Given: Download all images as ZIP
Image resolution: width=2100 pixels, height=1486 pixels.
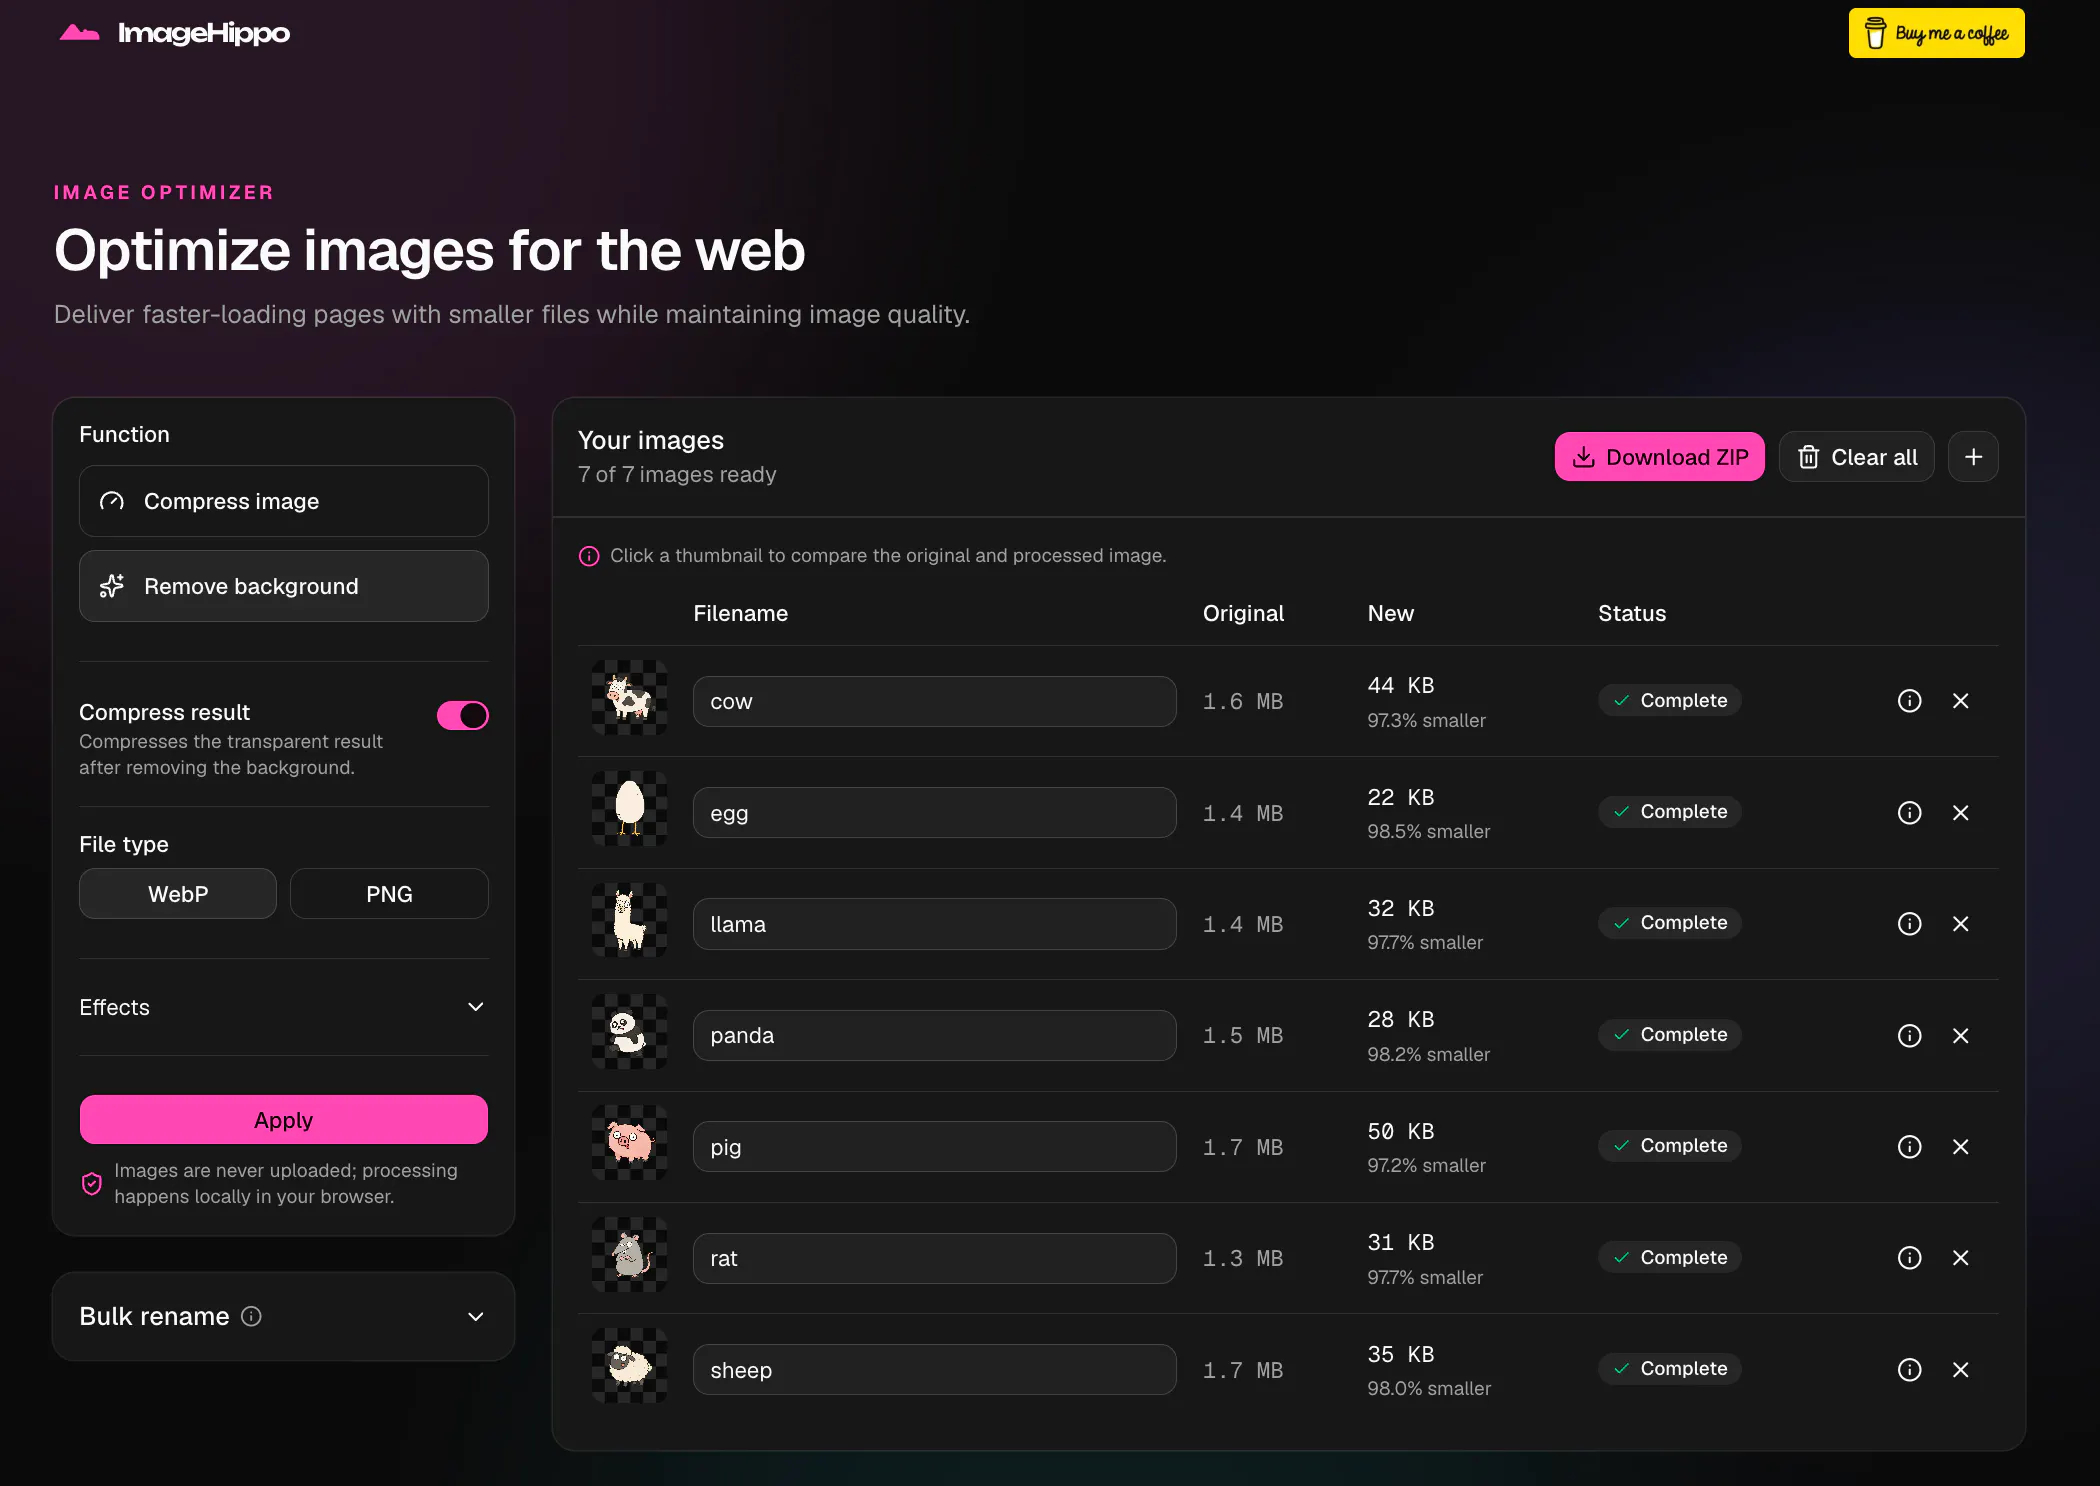Looking at the screenshot, I should tap(1660, 457).
